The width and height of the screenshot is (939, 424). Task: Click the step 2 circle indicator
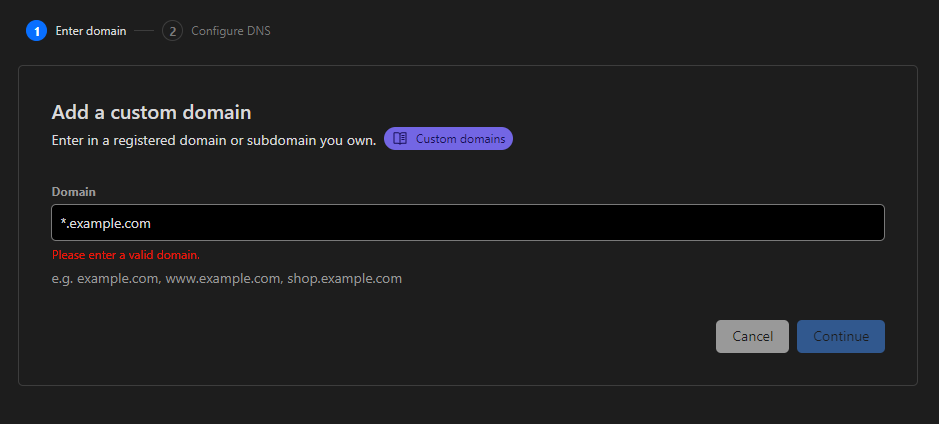tap(172, 31)
